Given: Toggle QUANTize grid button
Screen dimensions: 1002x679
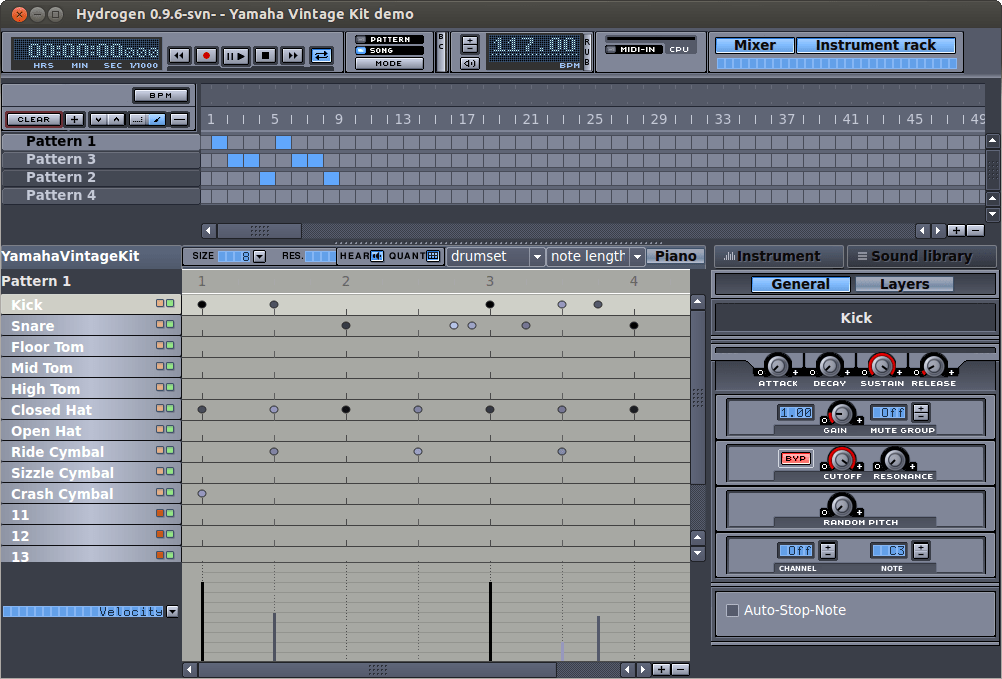Looking at the screenshot, I should tap(433, 256).
